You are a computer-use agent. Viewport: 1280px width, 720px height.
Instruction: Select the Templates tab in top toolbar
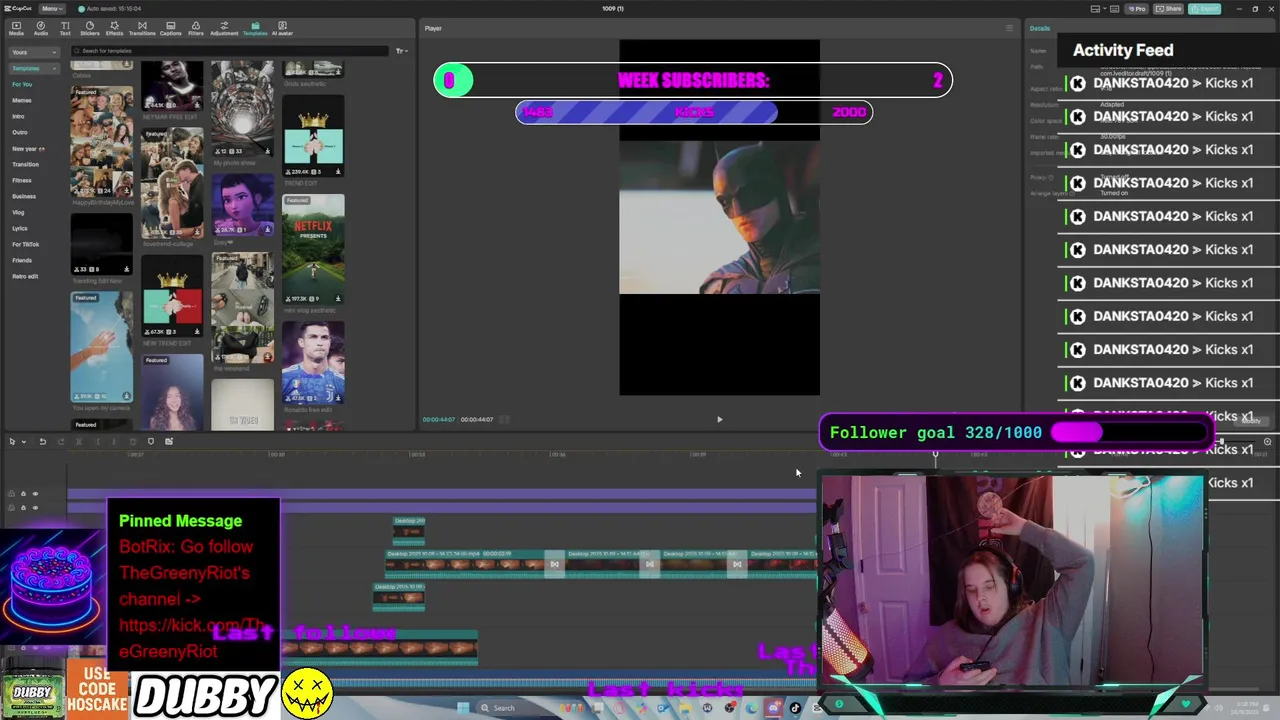click(255, 28)
